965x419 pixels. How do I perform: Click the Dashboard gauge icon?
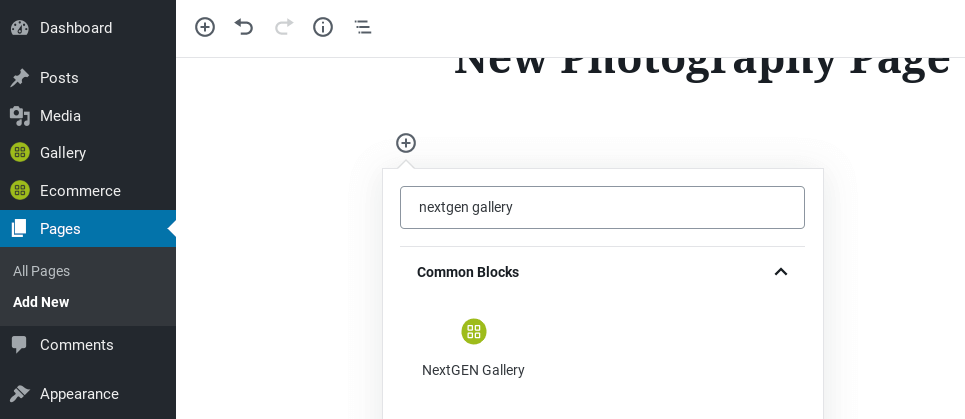(20, 28)
